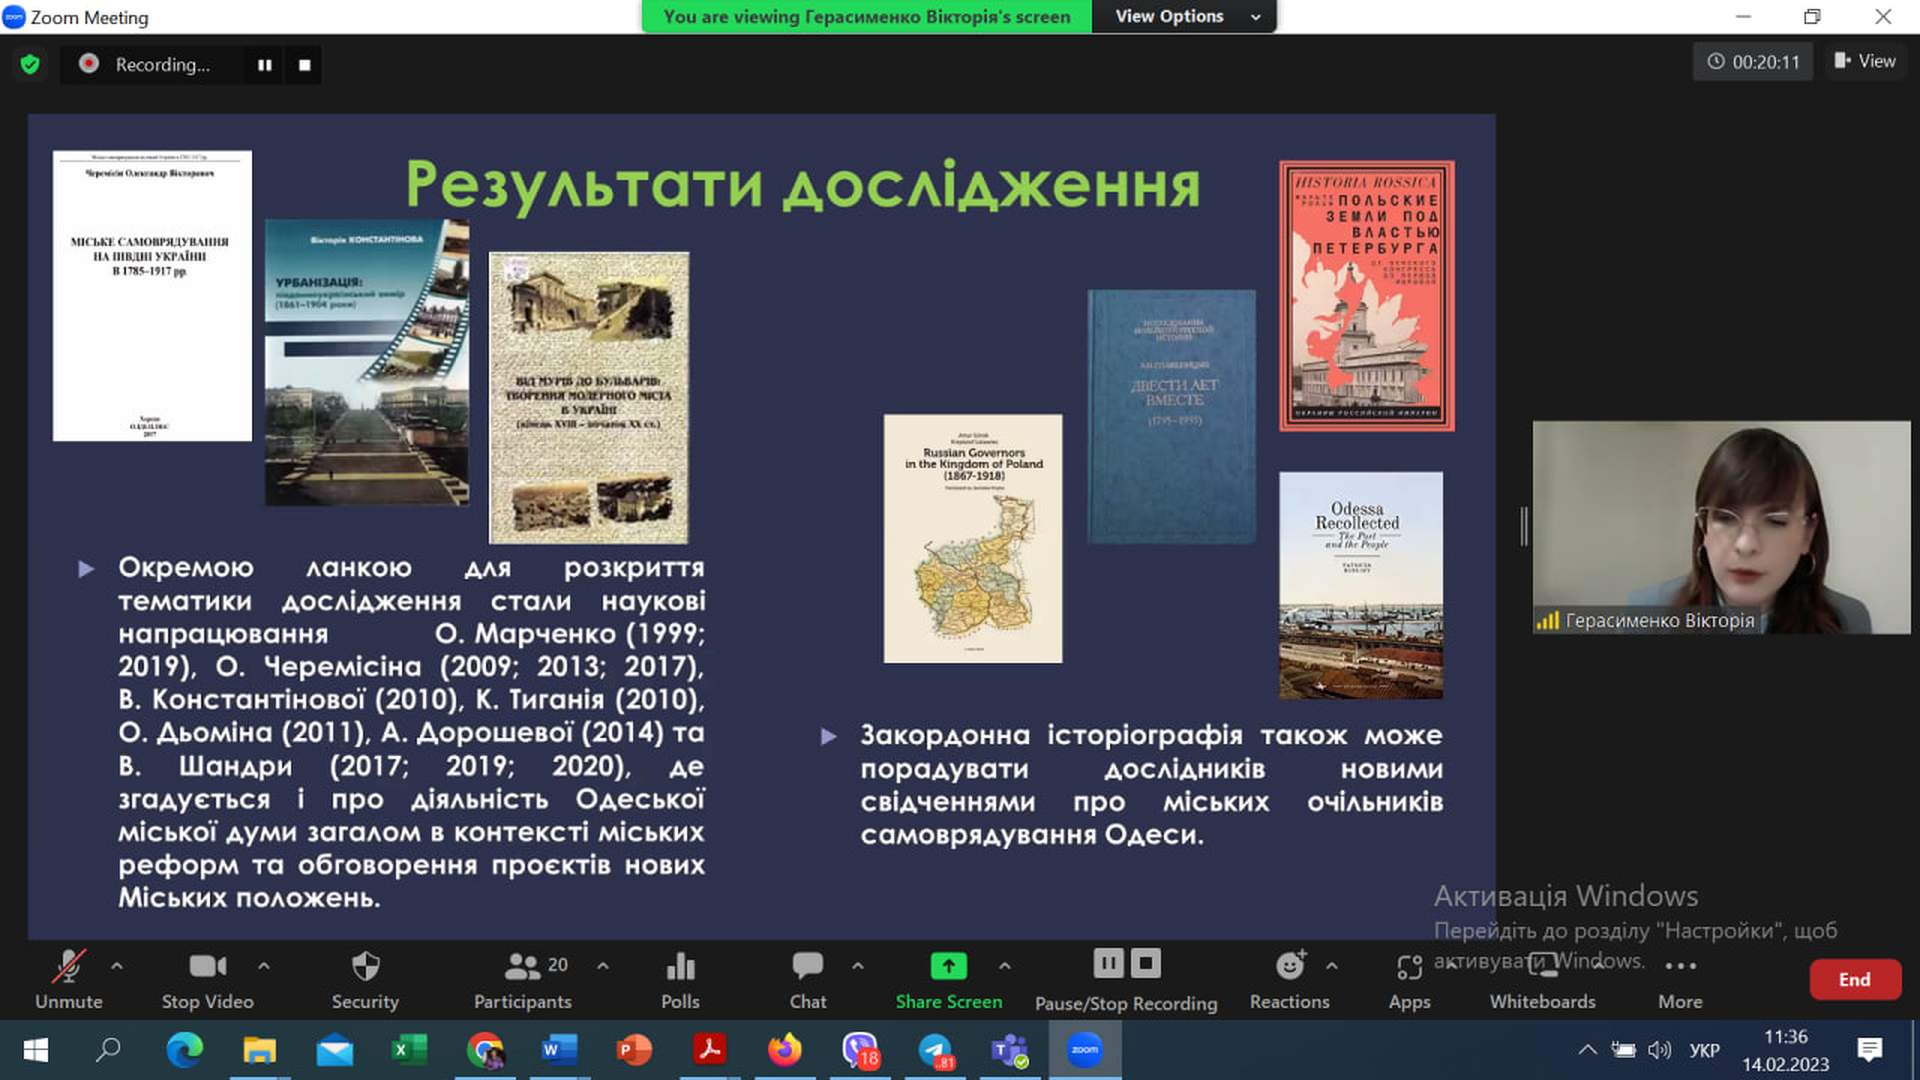Open File Explorer from the taskbar

click(x=259, y=1050)
